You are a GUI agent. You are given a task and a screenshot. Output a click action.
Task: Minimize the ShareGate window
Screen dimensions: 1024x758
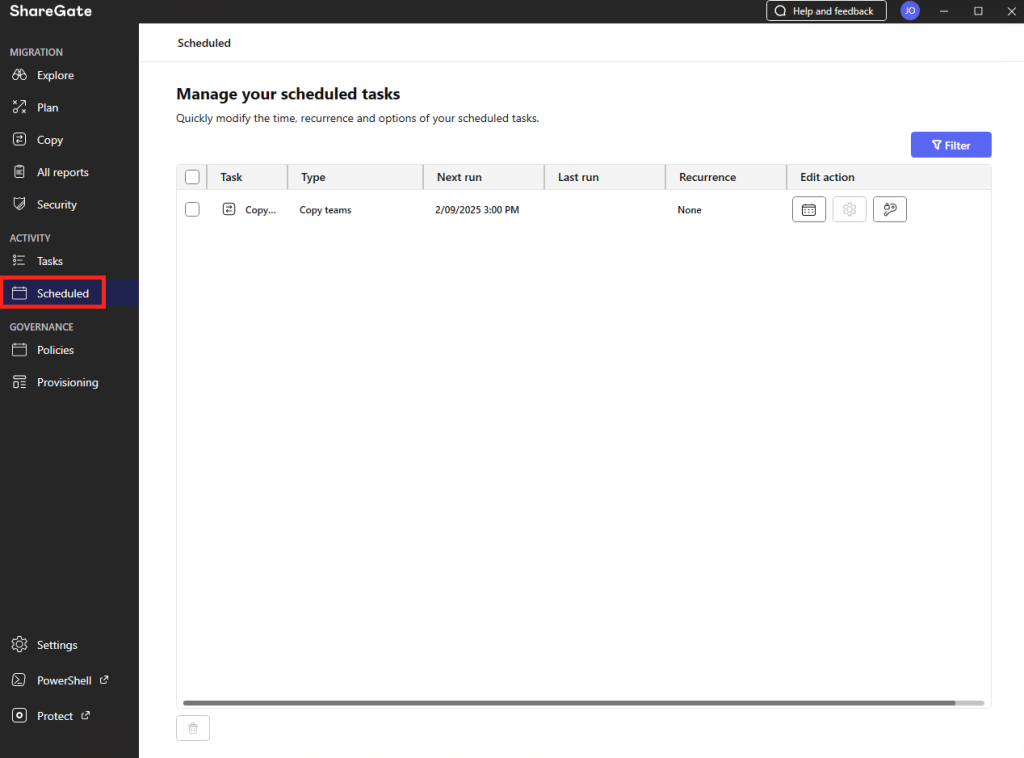click(944, 11)
